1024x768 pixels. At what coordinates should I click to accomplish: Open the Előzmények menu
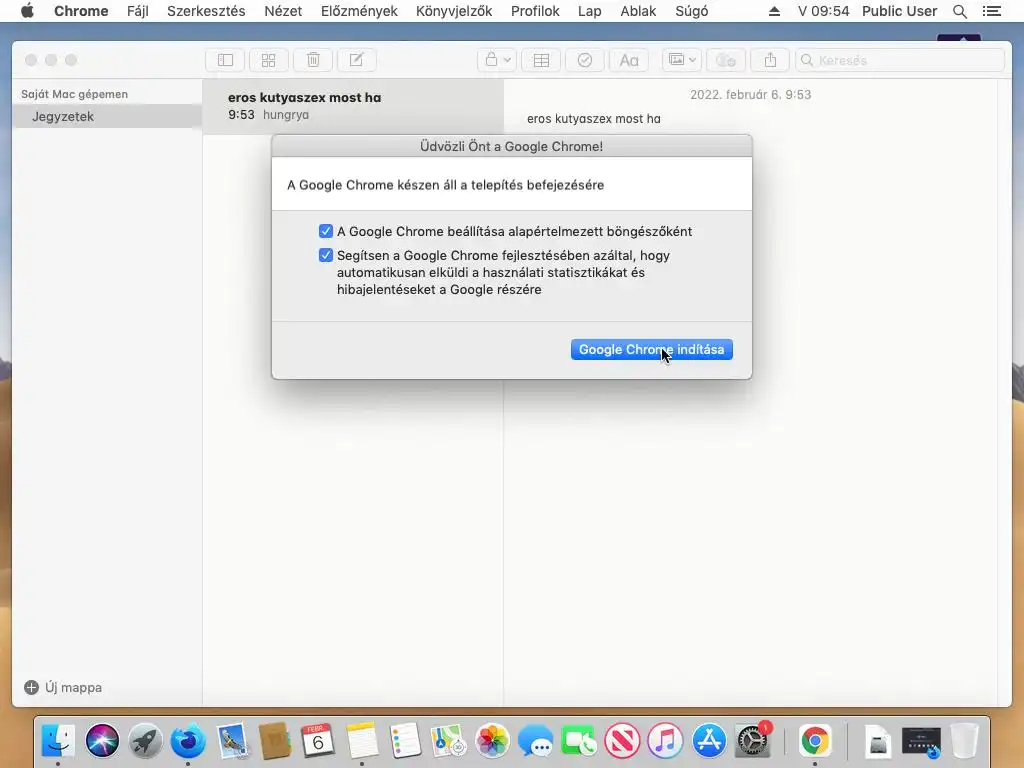(x=359, y=11)
